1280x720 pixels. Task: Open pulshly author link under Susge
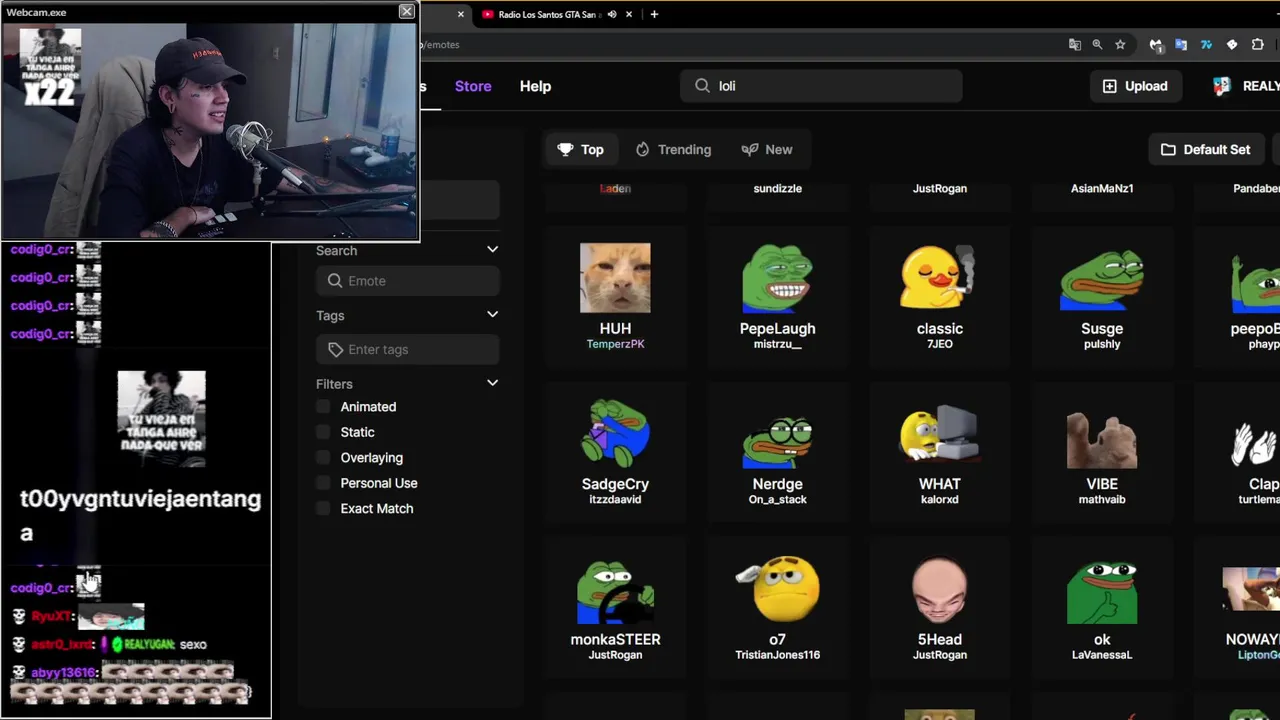1102,344
